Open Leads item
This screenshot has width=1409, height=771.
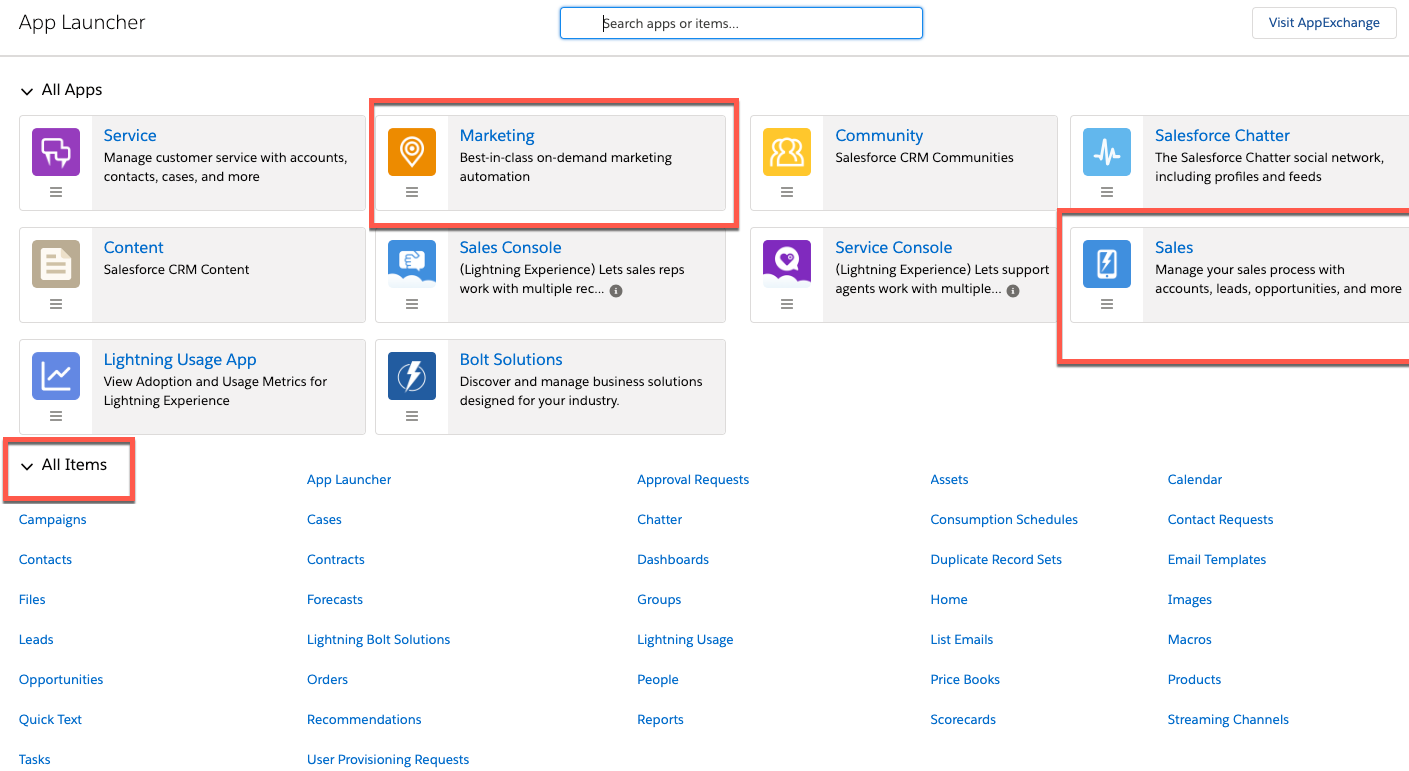36,640
